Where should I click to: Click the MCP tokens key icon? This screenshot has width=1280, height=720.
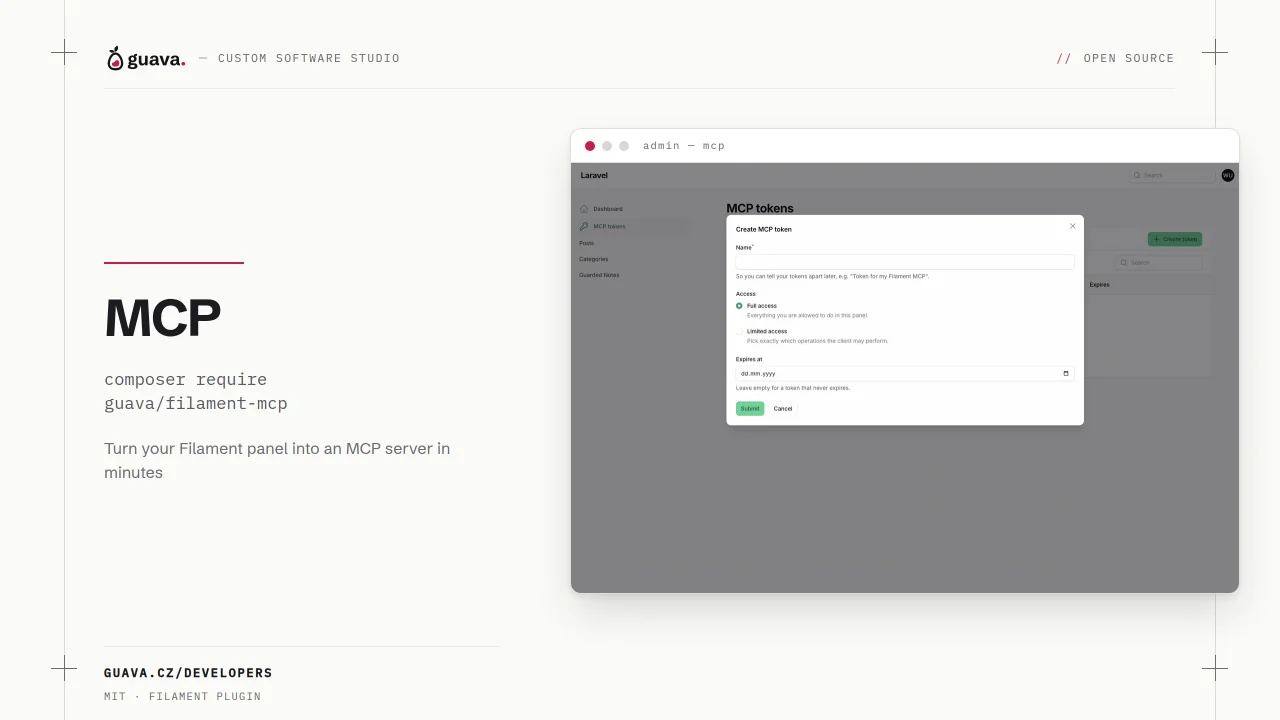click(584, 226)
